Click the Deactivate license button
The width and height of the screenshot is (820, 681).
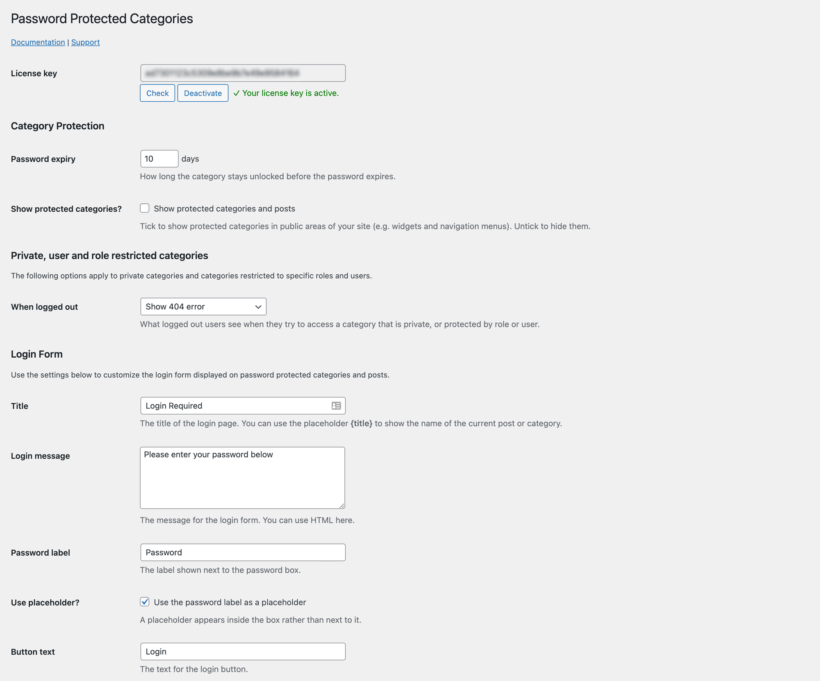pyautogui.click(x=202, y=93)
